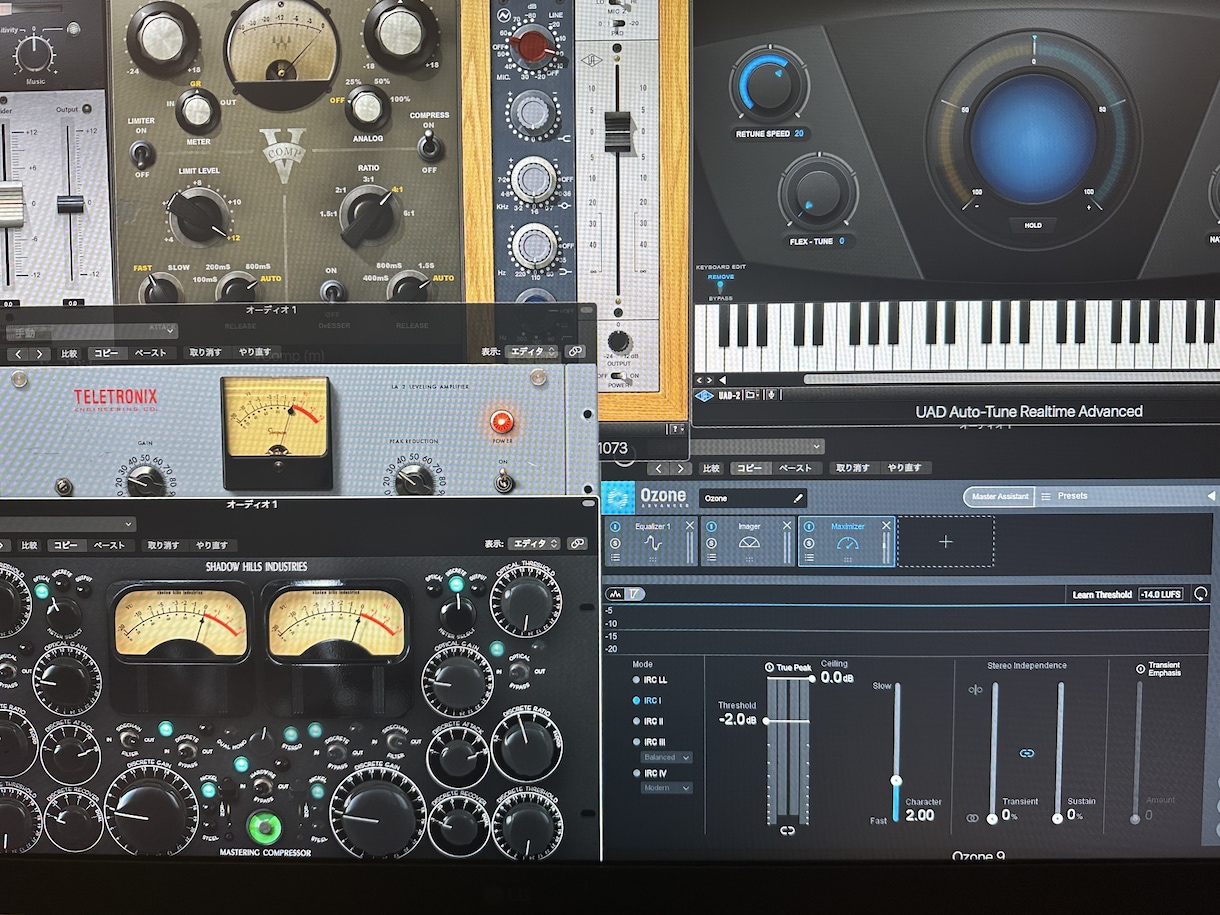Open the 手動 preset dropdown in LA-2A window
The image size is (1220, 915).
pos(92,331)
